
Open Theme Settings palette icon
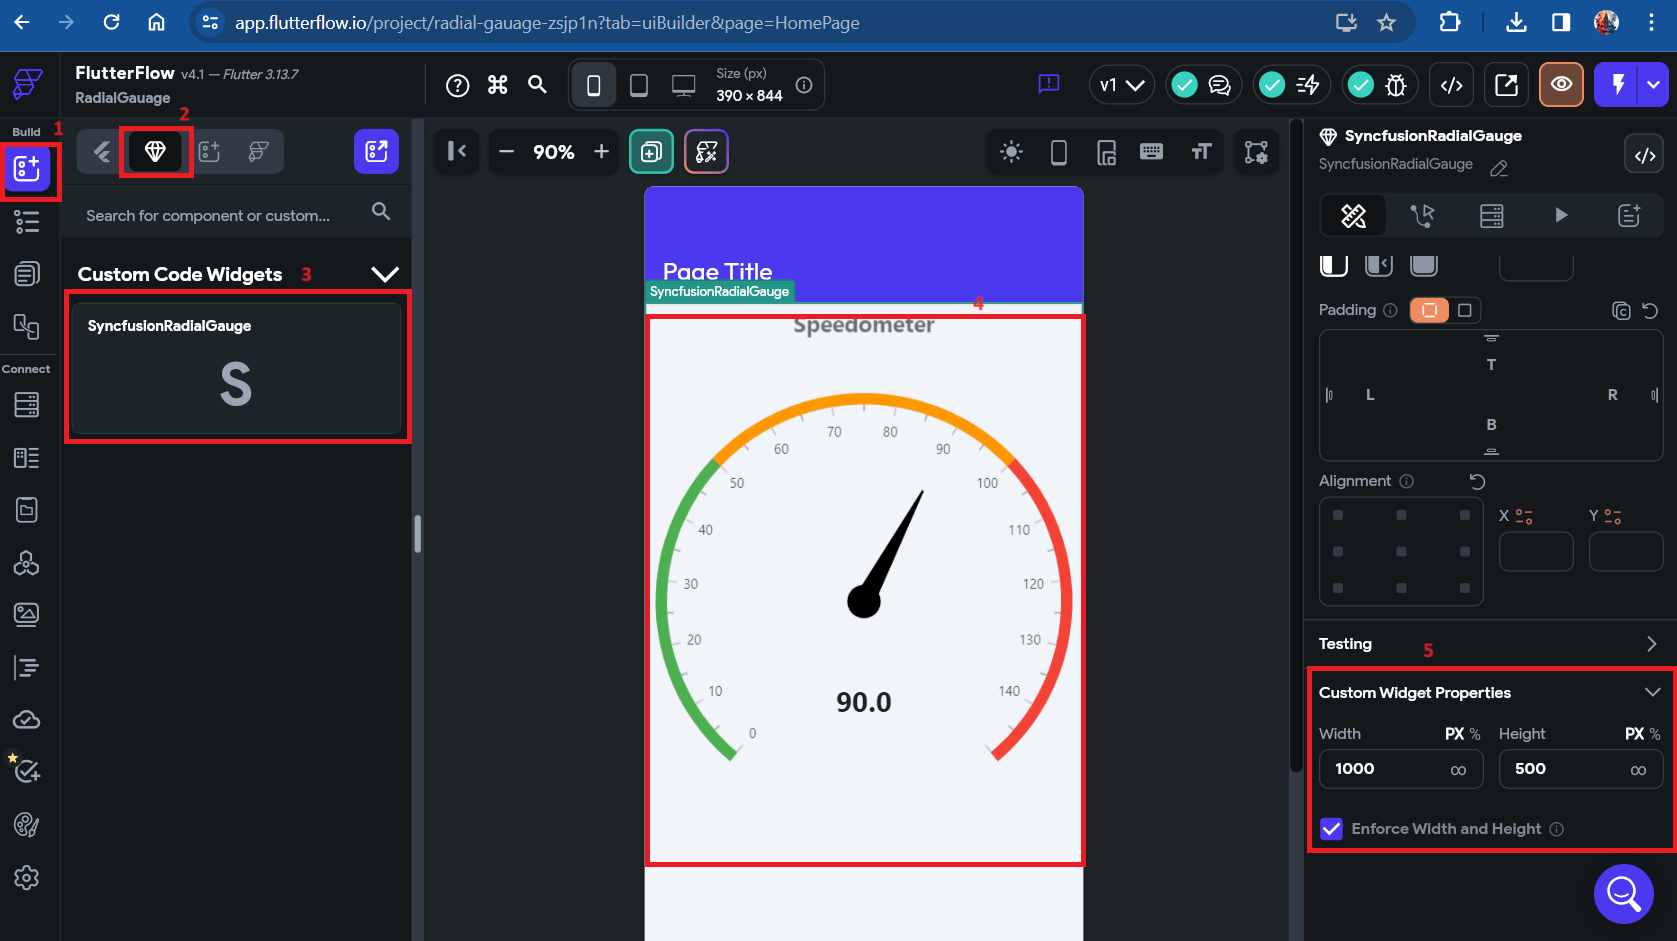27,825
